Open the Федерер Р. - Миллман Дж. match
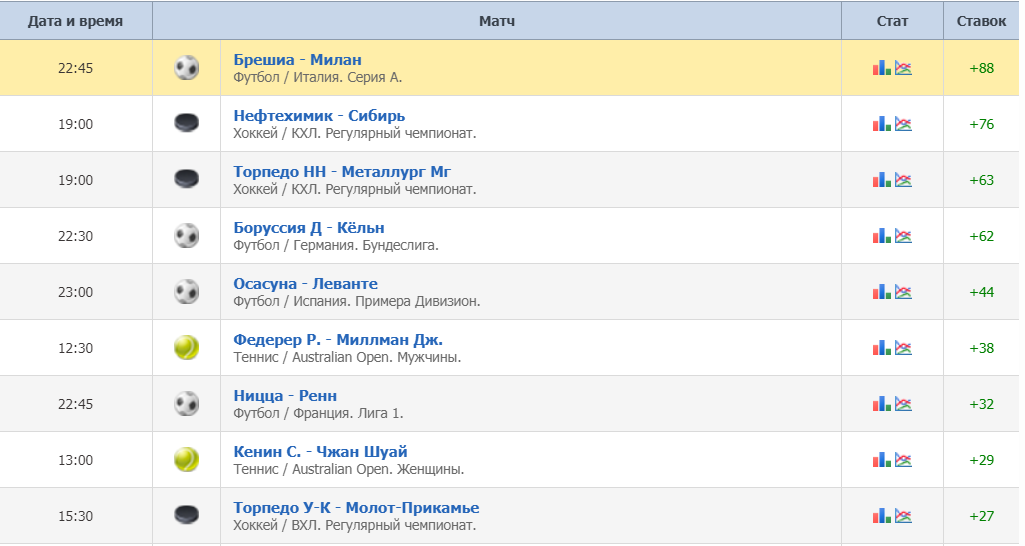The image size is (1025, 546). 338,339
